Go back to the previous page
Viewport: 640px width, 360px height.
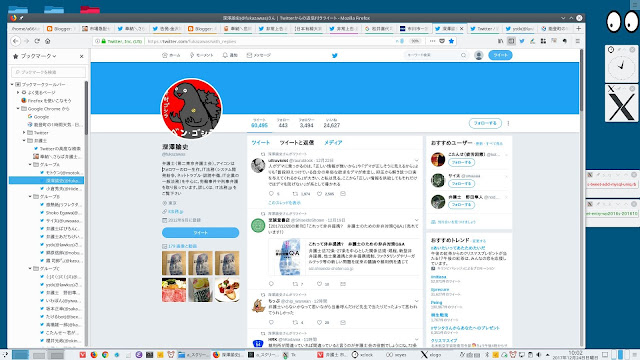16,41
